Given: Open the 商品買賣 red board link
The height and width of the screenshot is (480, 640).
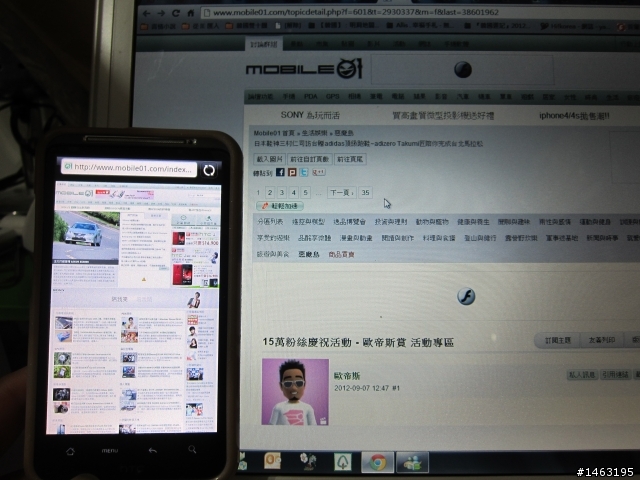Looking at the screenshot, I should (341, 254).
